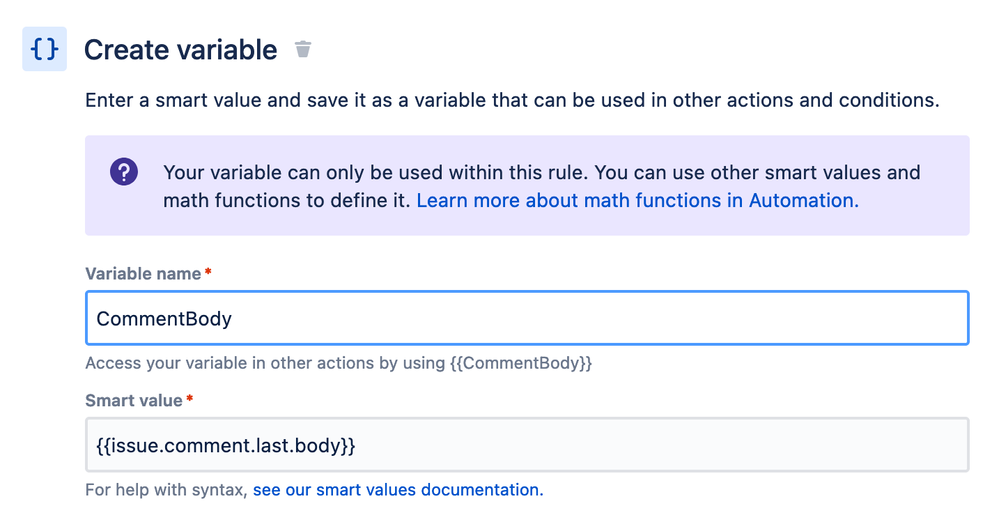Open Learn more about math functions link
This screenshot has height=527, width=999.
click(x=637, y=200)
